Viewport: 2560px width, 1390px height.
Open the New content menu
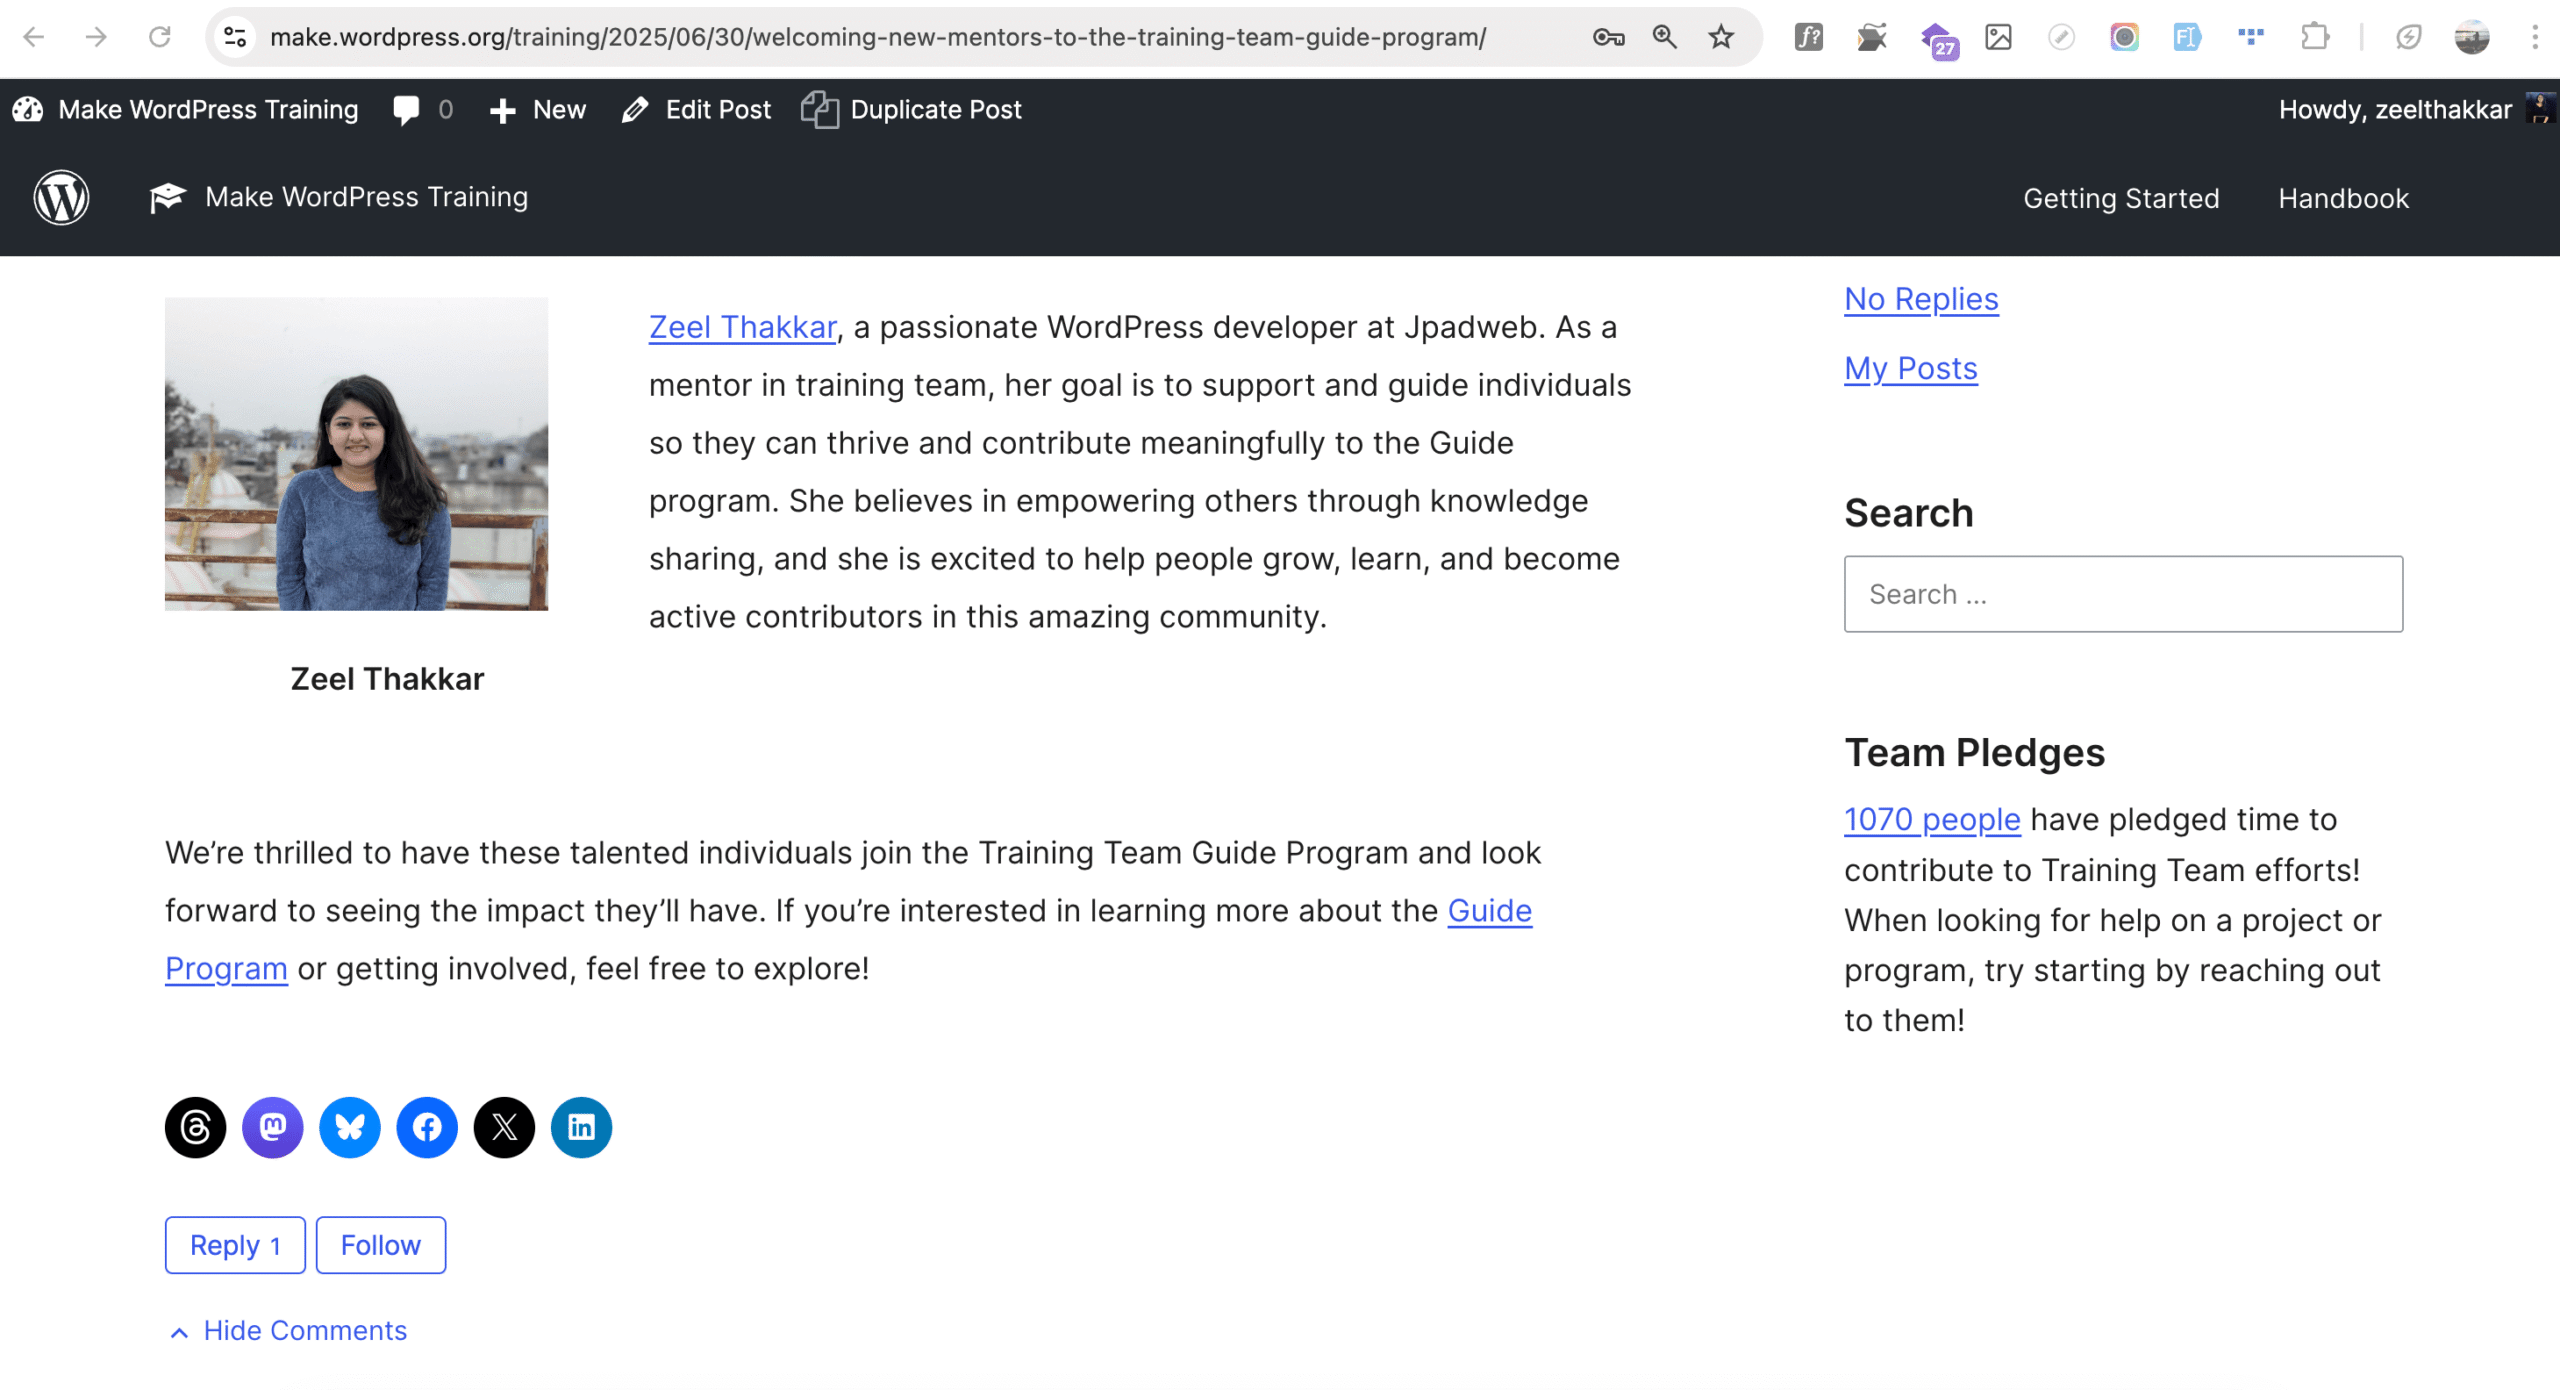coord(538,110)
